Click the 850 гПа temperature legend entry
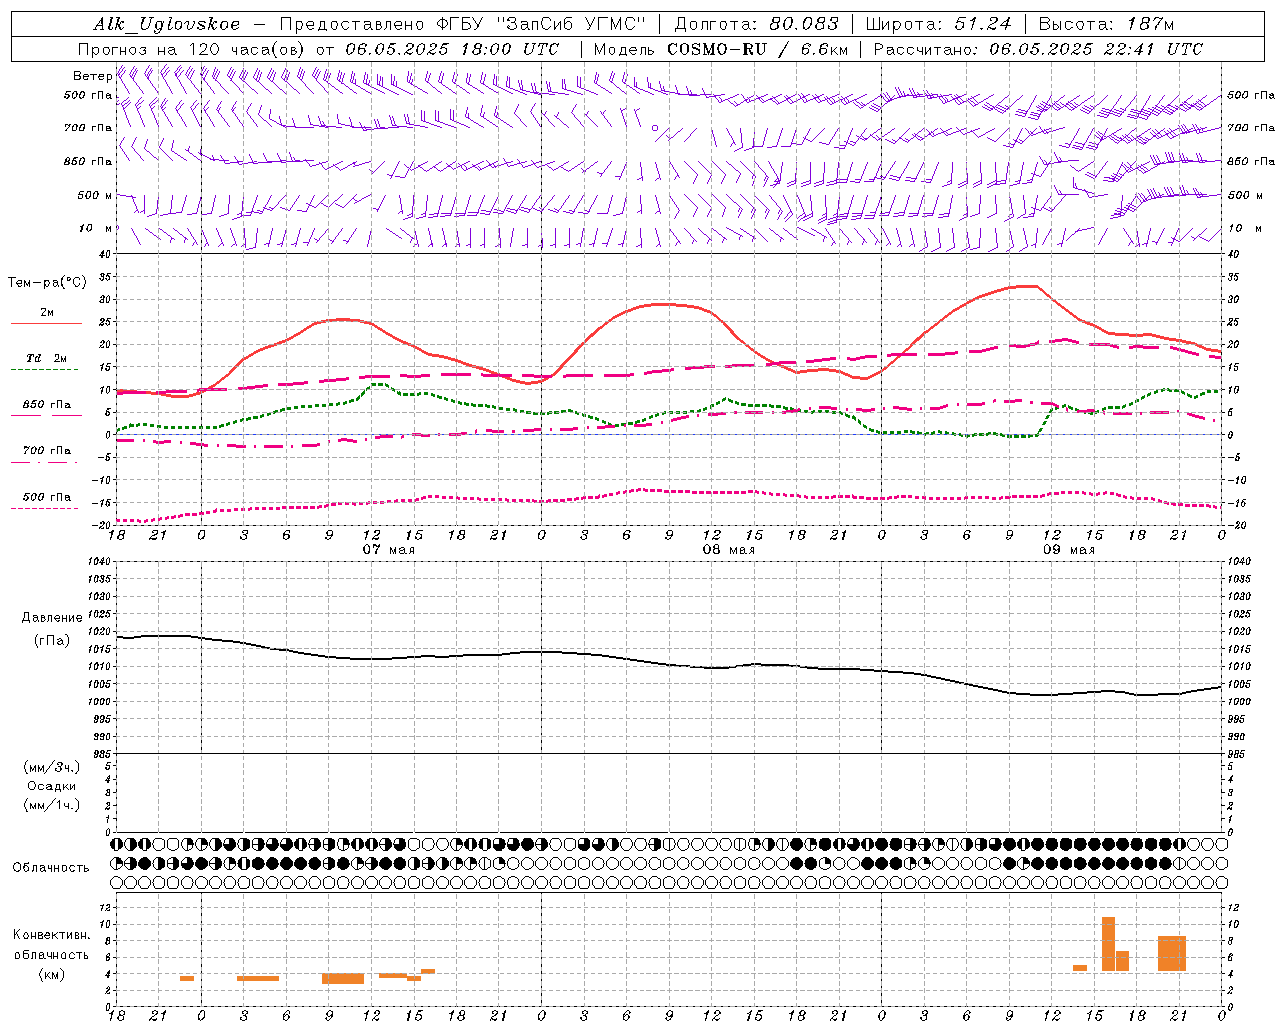1280x1024 pixels. click(x=47, y=405)
